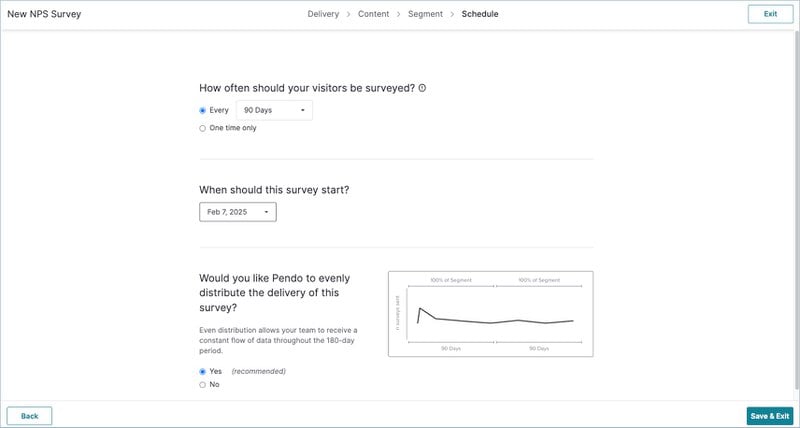This screenshot has height=428, width=800.
Task: Click the caret arrow in date field
Action: coord(266,212)
